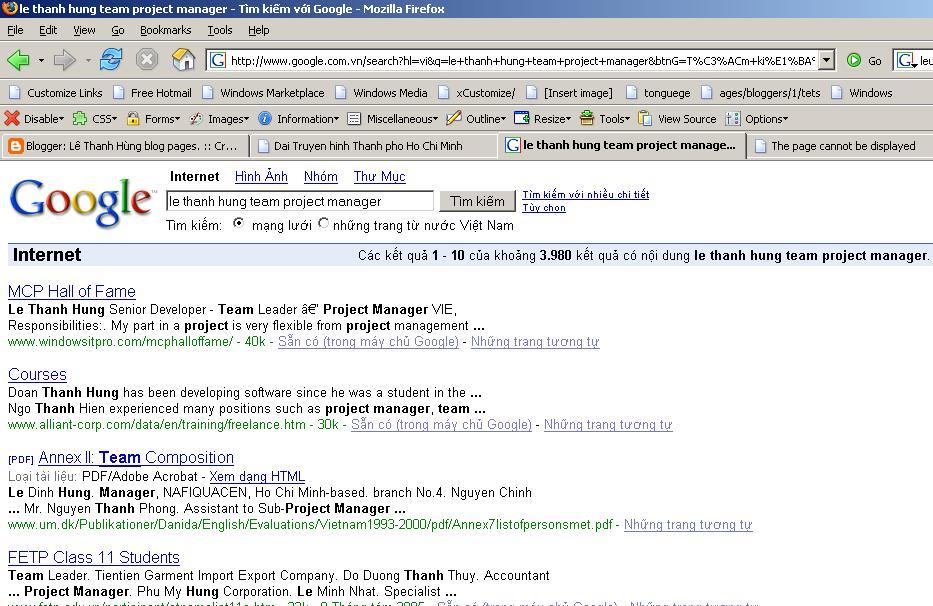Click the Information blue icon
Image resolution: width=933 pixels, height=606 pixels.
click(265, 118)
